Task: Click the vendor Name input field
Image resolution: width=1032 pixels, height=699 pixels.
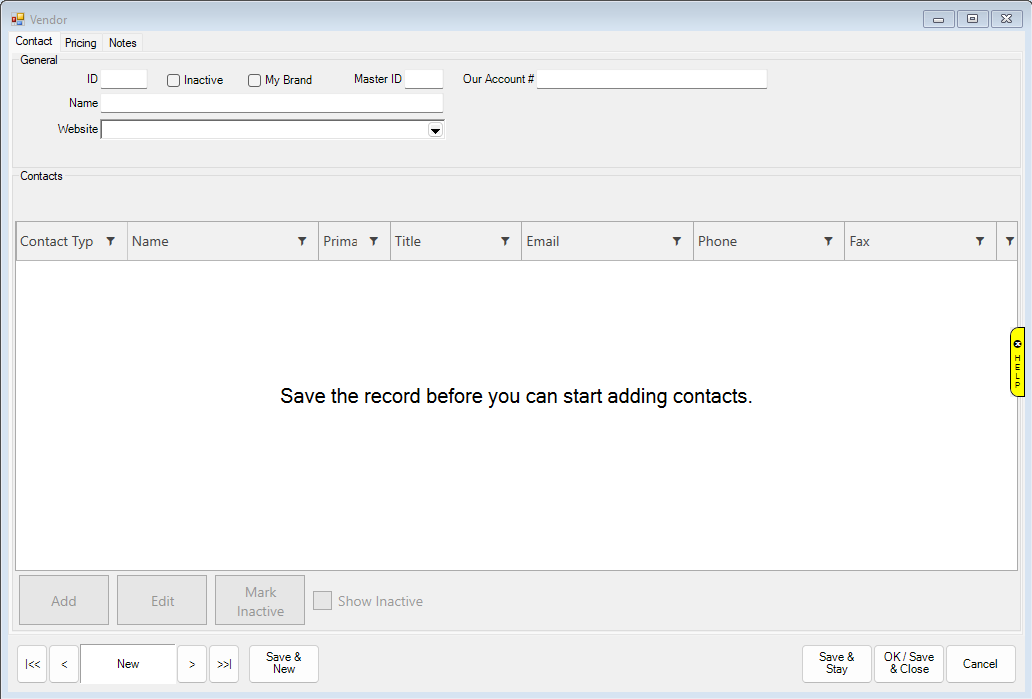Action: [x=271, y=103]
